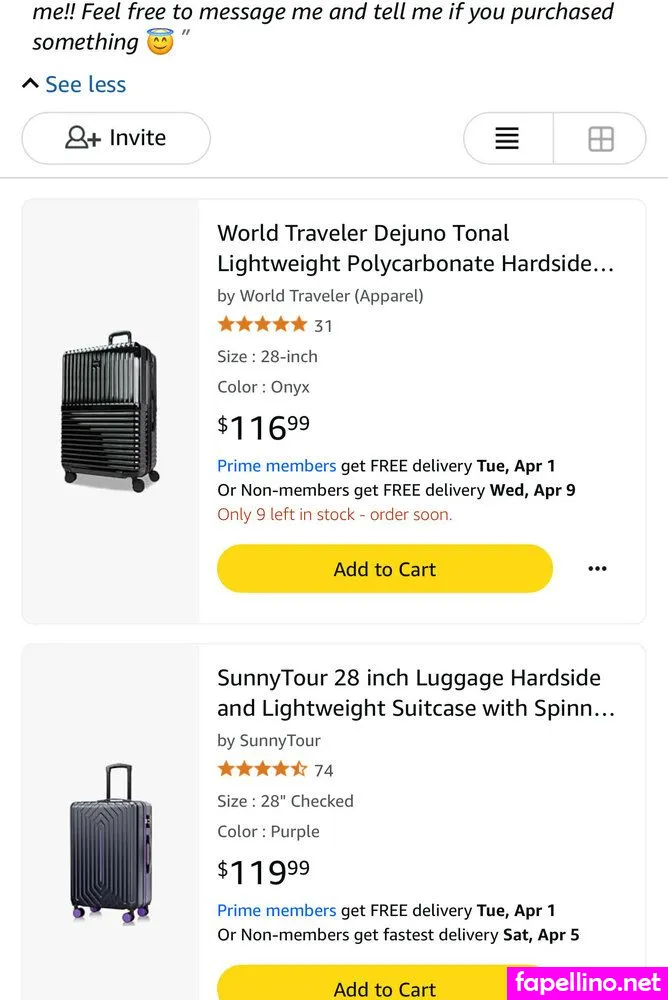Image resolution: width=668 pixels, height=1000 pixels.
Task: Collapse the description with See less
Action: pos(85,84)
